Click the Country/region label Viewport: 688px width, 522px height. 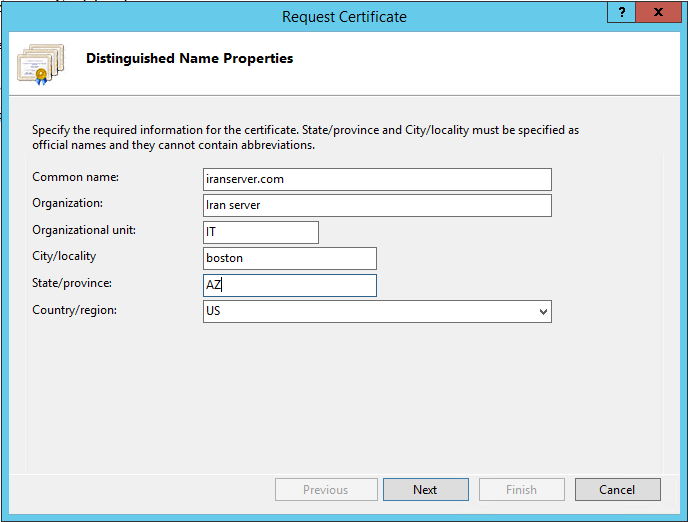tap(75, 310)
